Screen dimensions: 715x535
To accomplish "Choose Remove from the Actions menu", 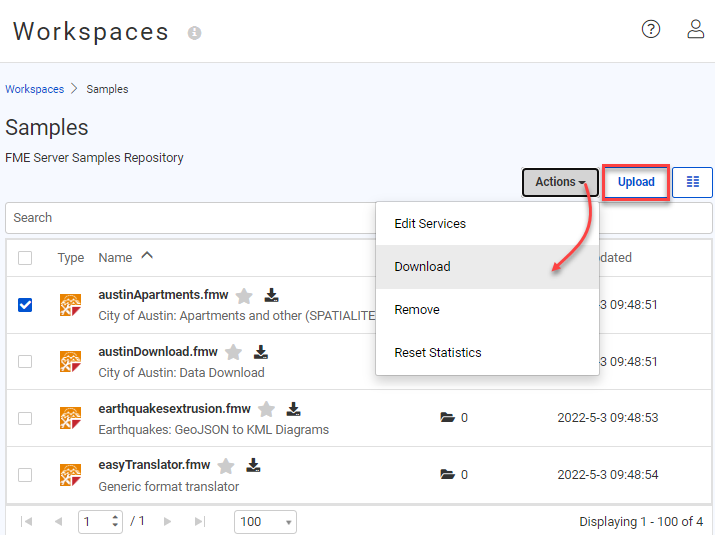I will (487, 309).
